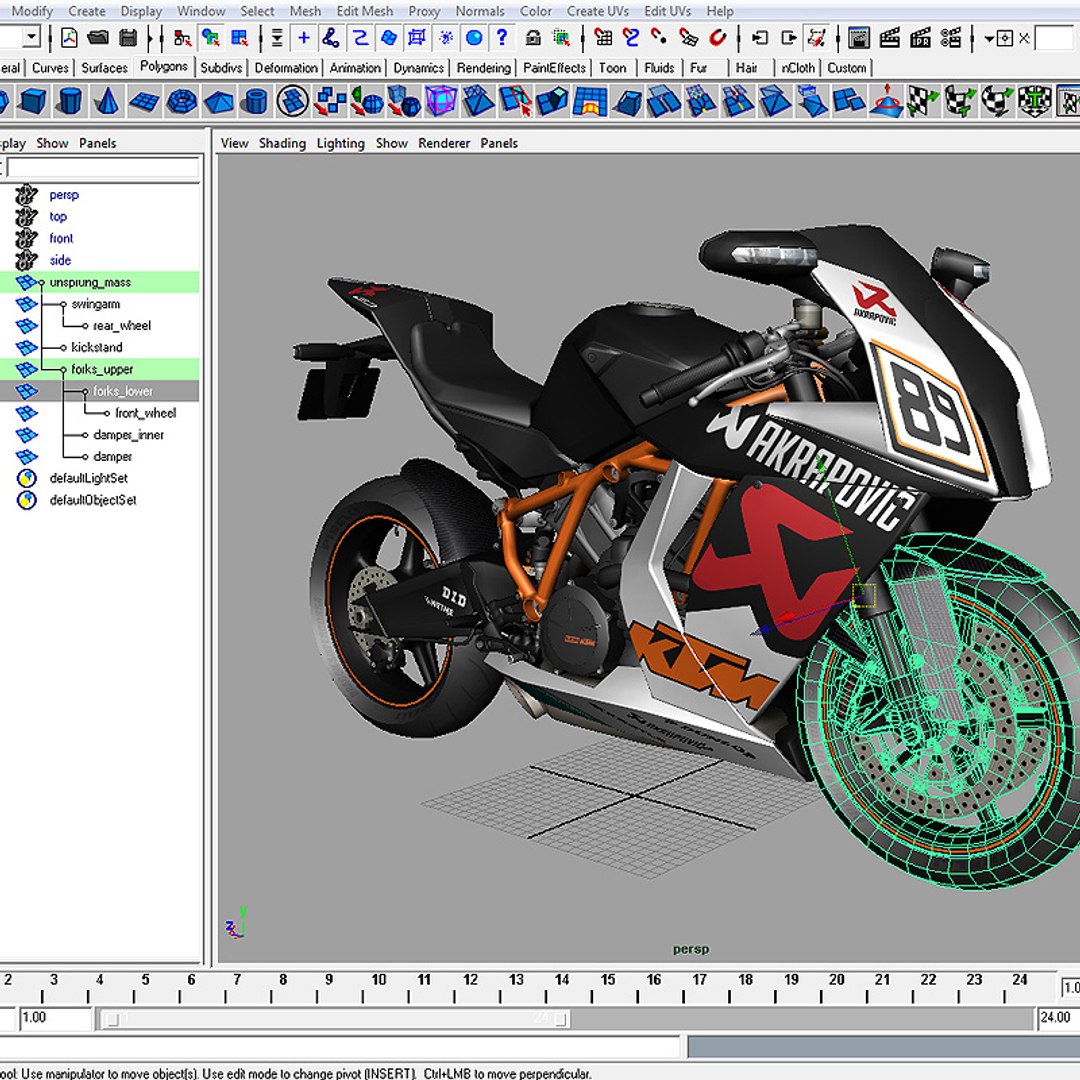Open the viewport Shading menu
This screenshot has width=1080, height=1080.
click(282, 143)
